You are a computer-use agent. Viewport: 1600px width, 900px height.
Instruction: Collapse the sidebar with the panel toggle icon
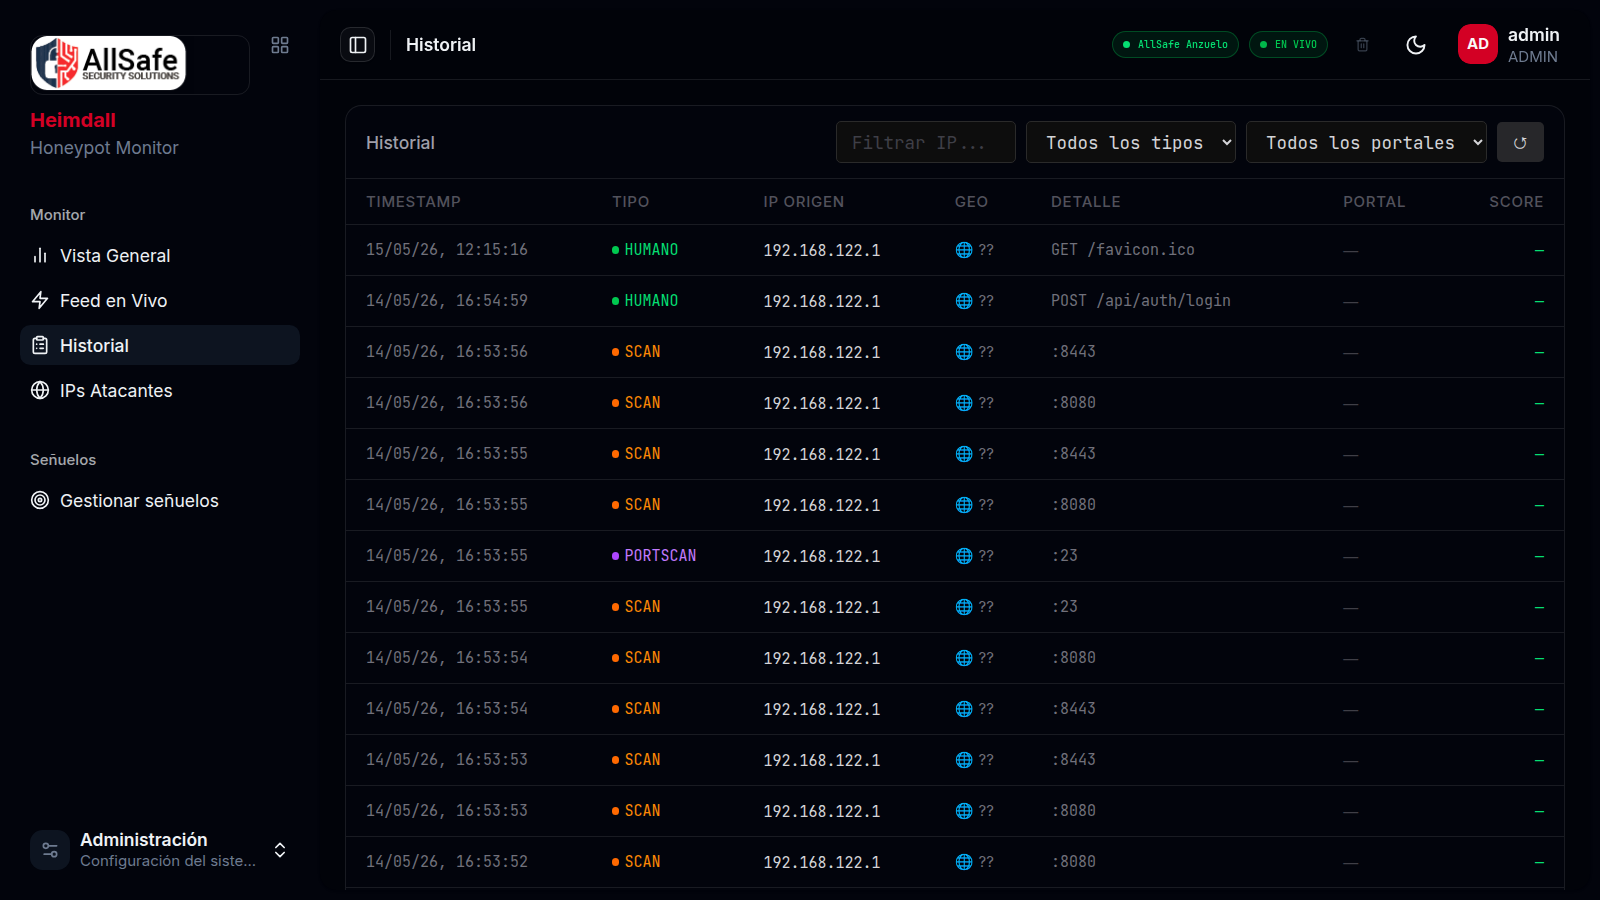[x=358, y=45]
